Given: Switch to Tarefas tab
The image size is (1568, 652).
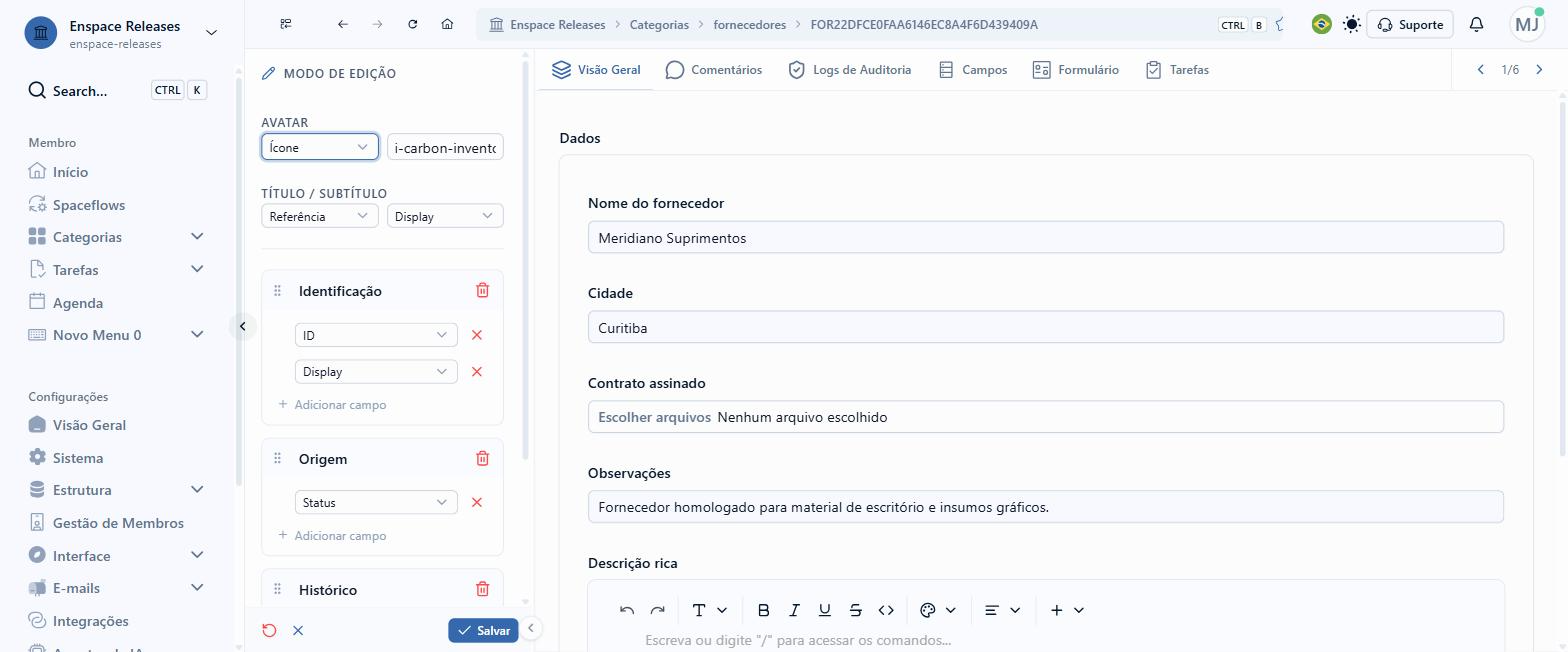Looking at the screenshot, I should pyautogui.click(x=1177, y=70).
